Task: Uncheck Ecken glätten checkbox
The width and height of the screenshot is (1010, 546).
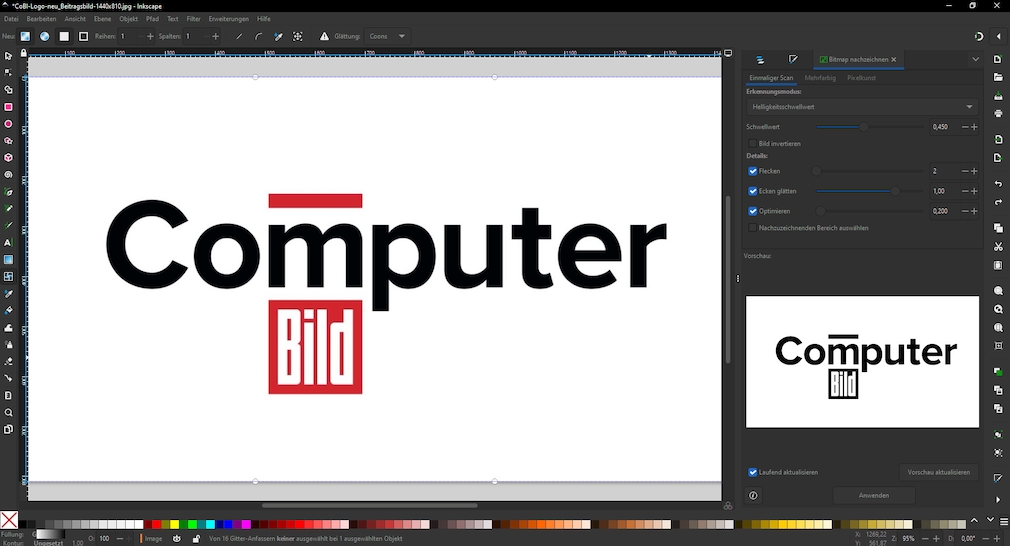Action: coord(752,191)
